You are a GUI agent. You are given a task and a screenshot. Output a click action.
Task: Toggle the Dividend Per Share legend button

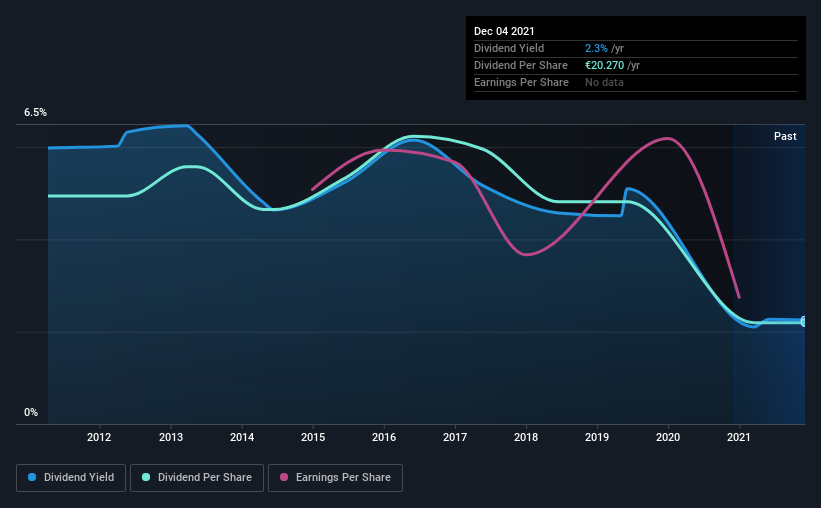pos(197,478)
